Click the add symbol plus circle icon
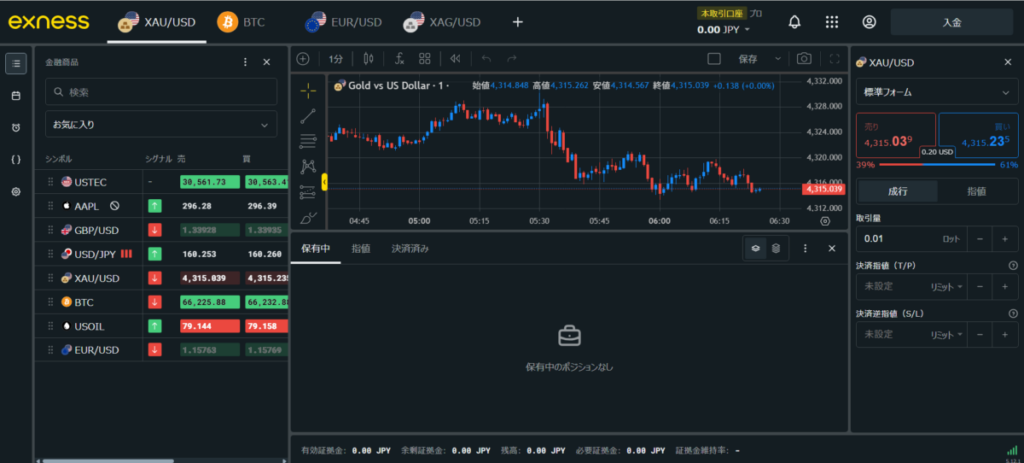Image resolution: width=1024 pixels, height=463 pixels. pyautogui.click(x=303, y=59)
